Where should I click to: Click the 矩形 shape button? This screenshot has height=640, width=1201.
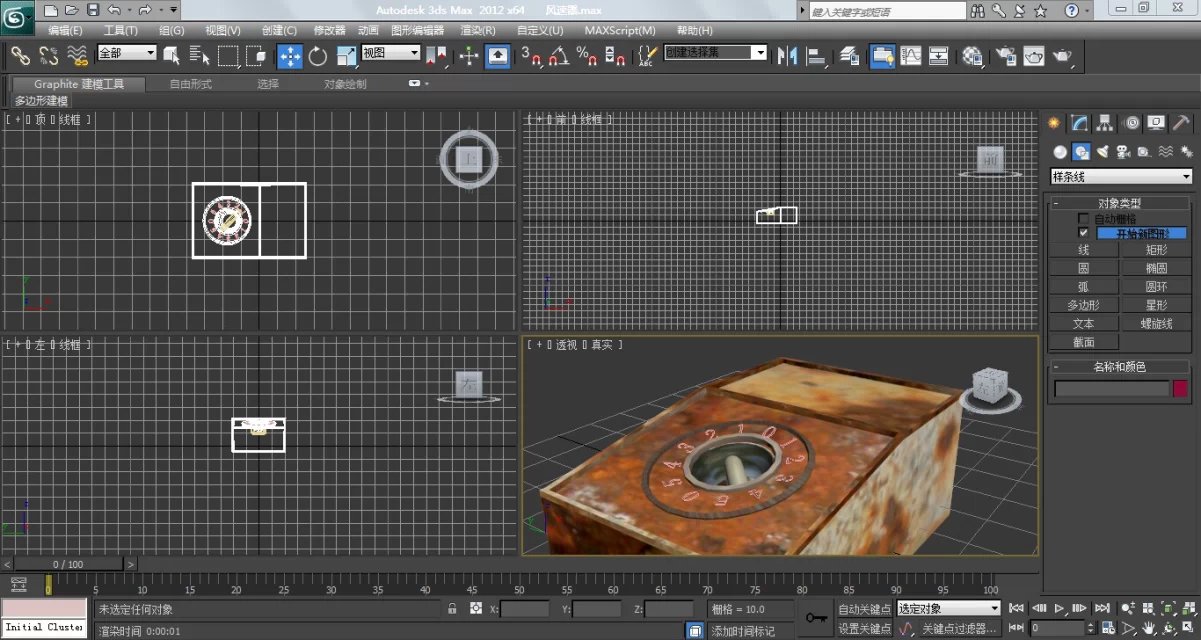point(1155,250)
